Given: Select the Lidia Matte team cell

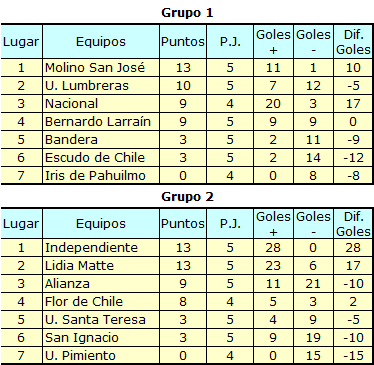Looking at the screenshot, I should [x=101, y=266].
